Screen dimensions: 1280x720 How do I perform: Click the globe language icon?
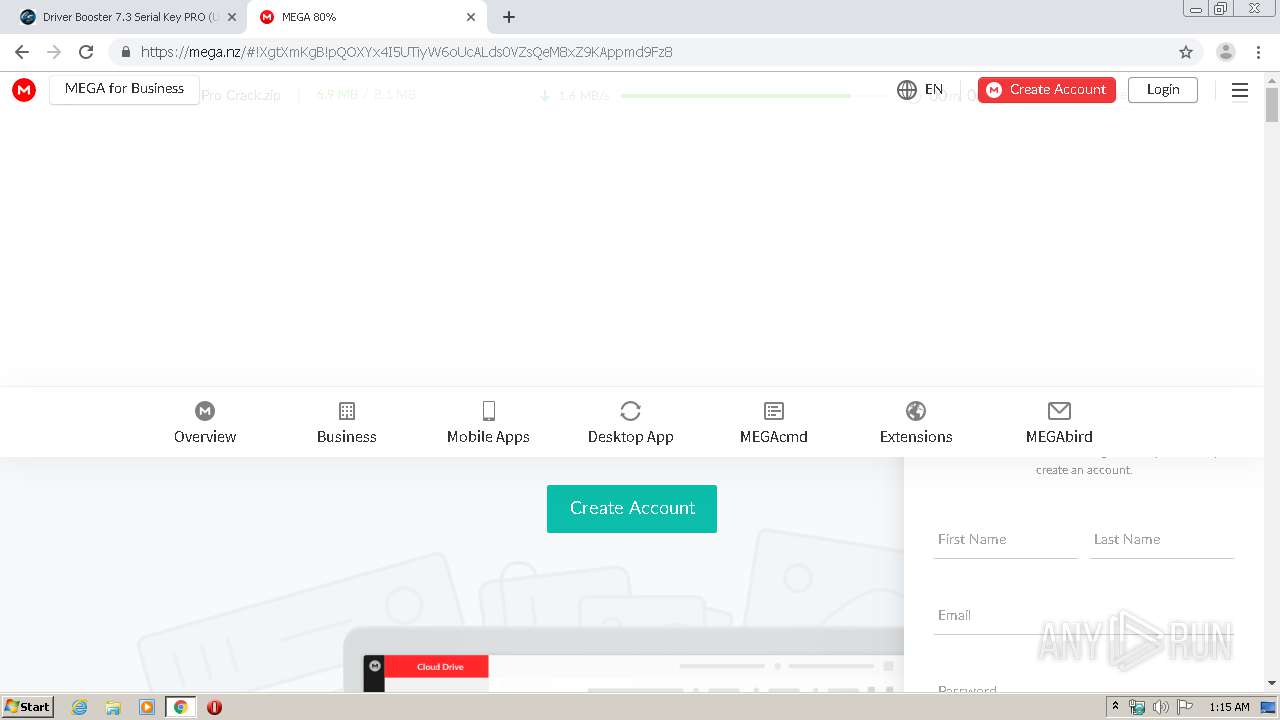click(907, 90)
